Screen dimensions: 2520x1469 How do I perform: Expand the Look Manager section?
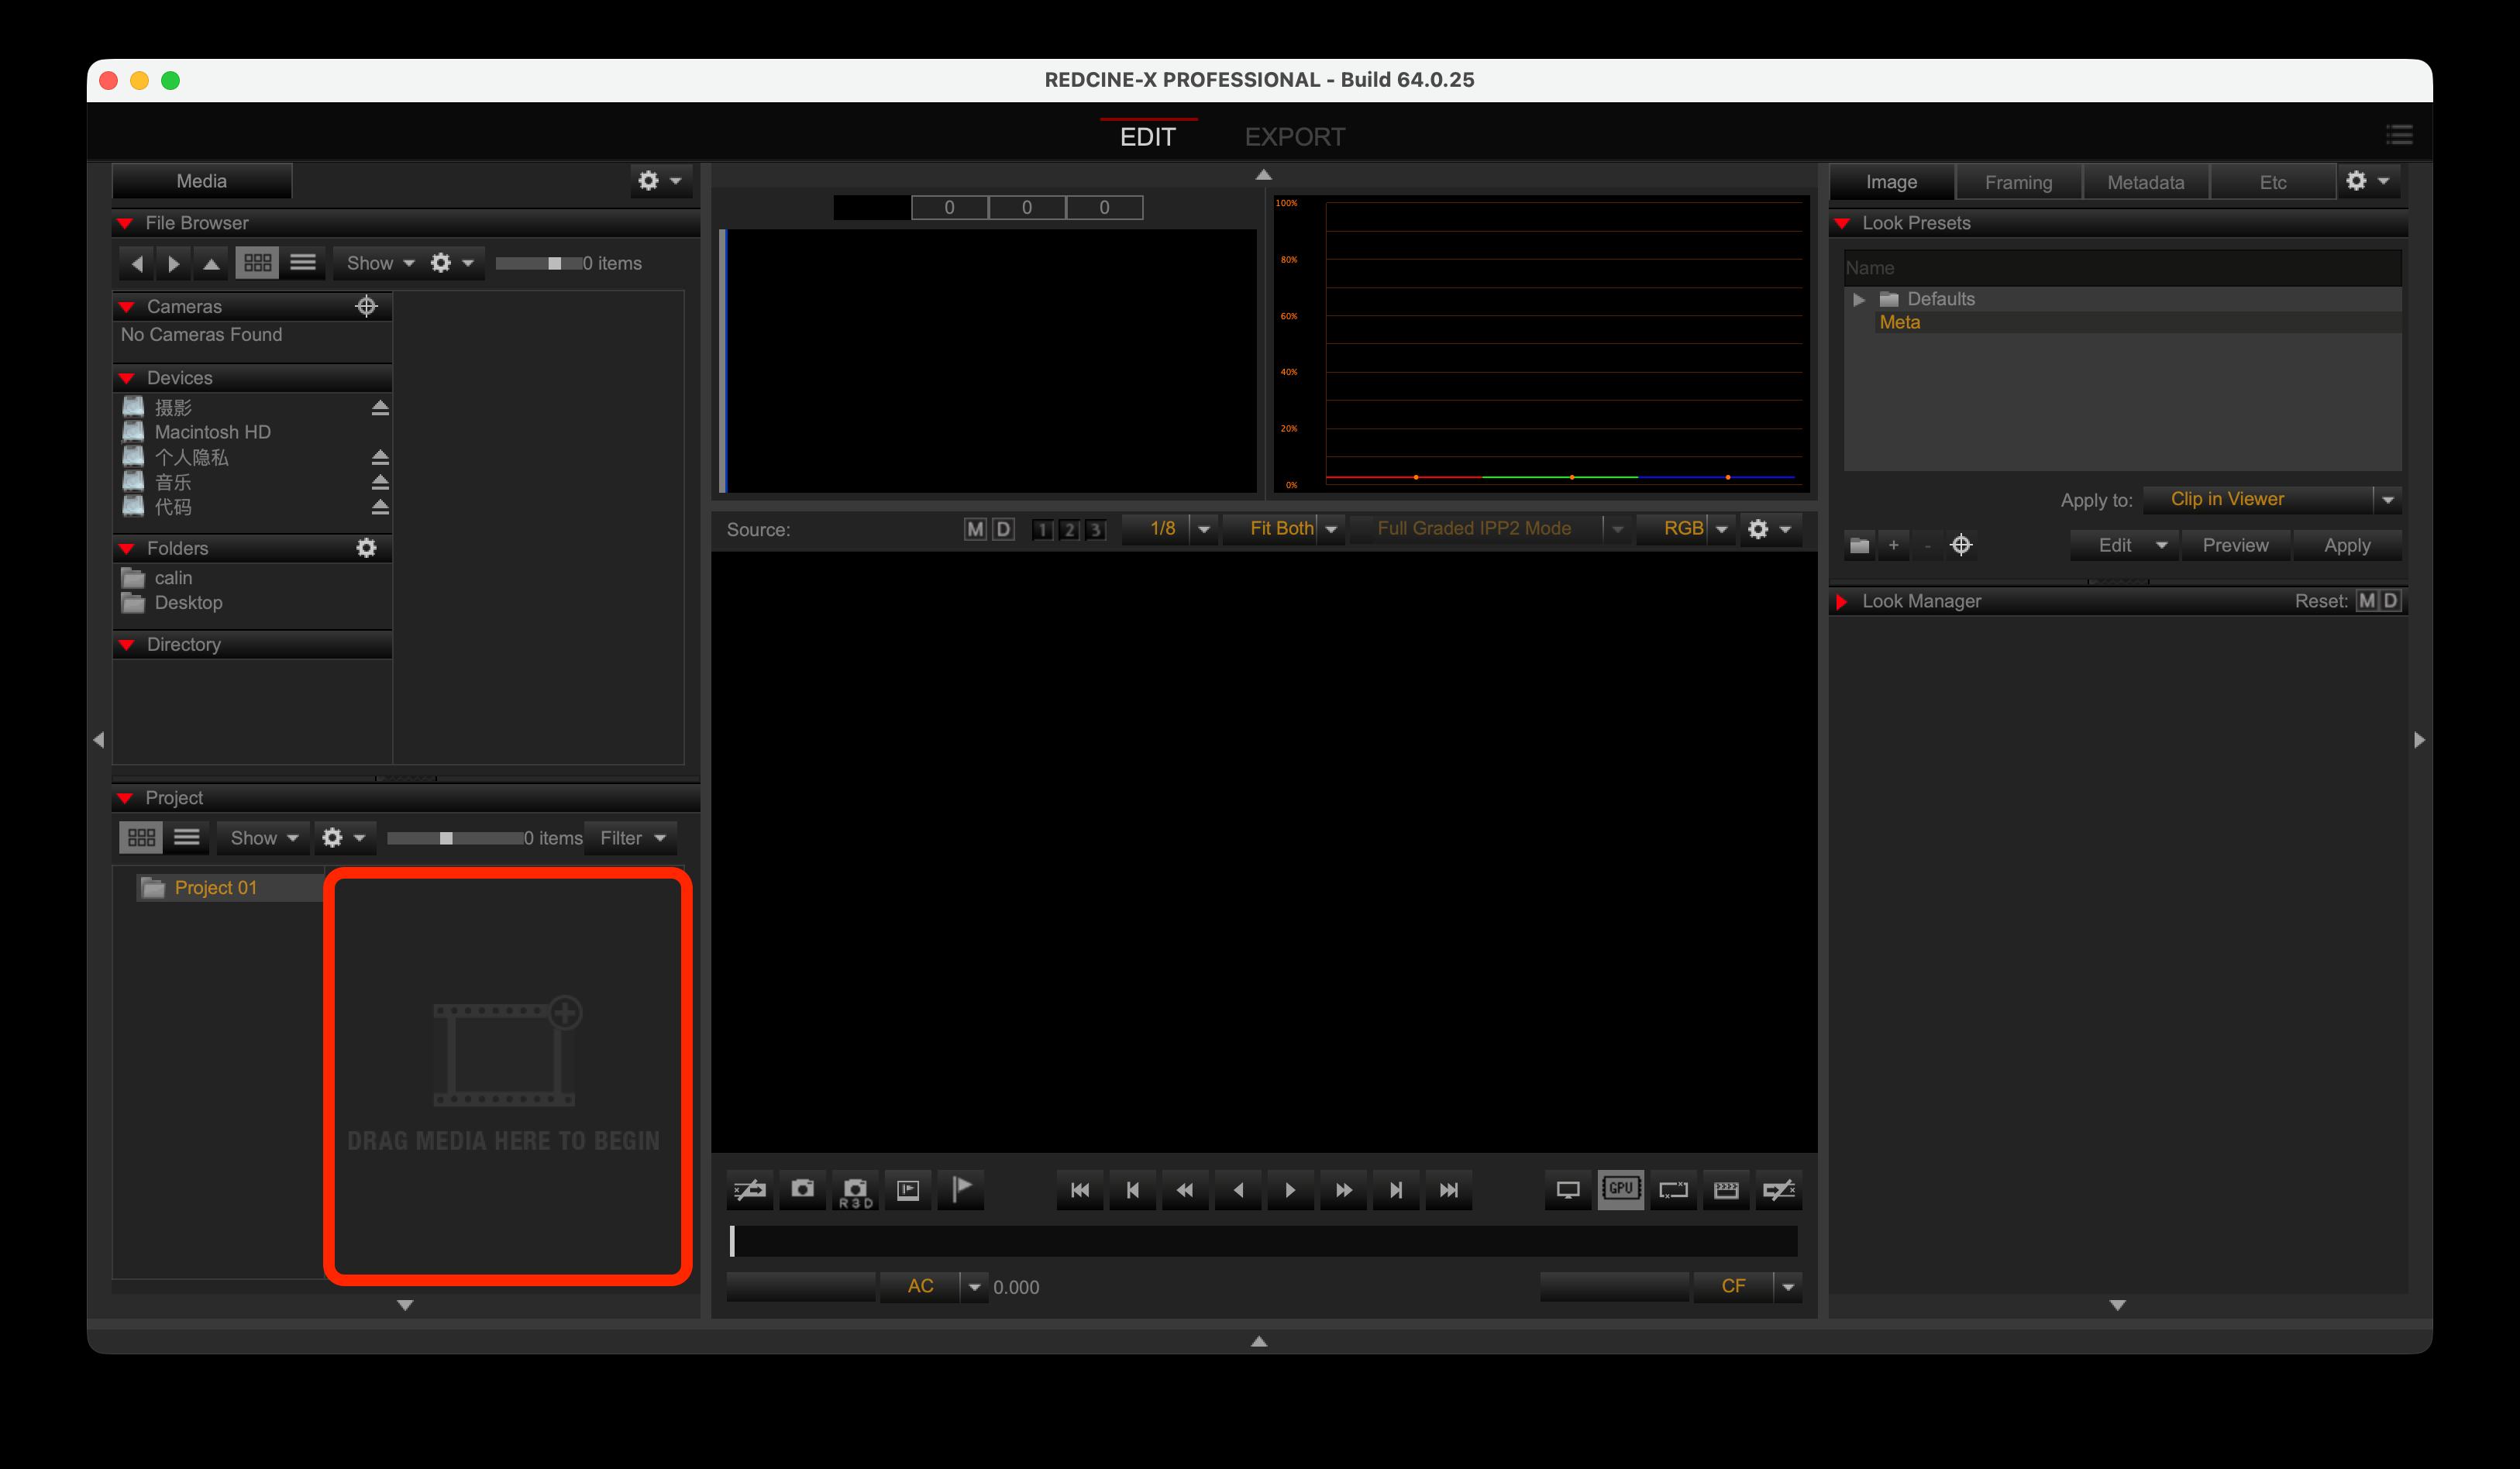[1841, 601]
